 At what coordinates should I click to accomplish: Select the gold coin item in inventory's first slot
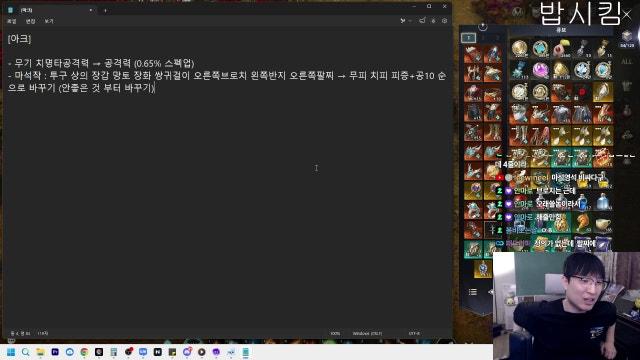click(519, 49)
